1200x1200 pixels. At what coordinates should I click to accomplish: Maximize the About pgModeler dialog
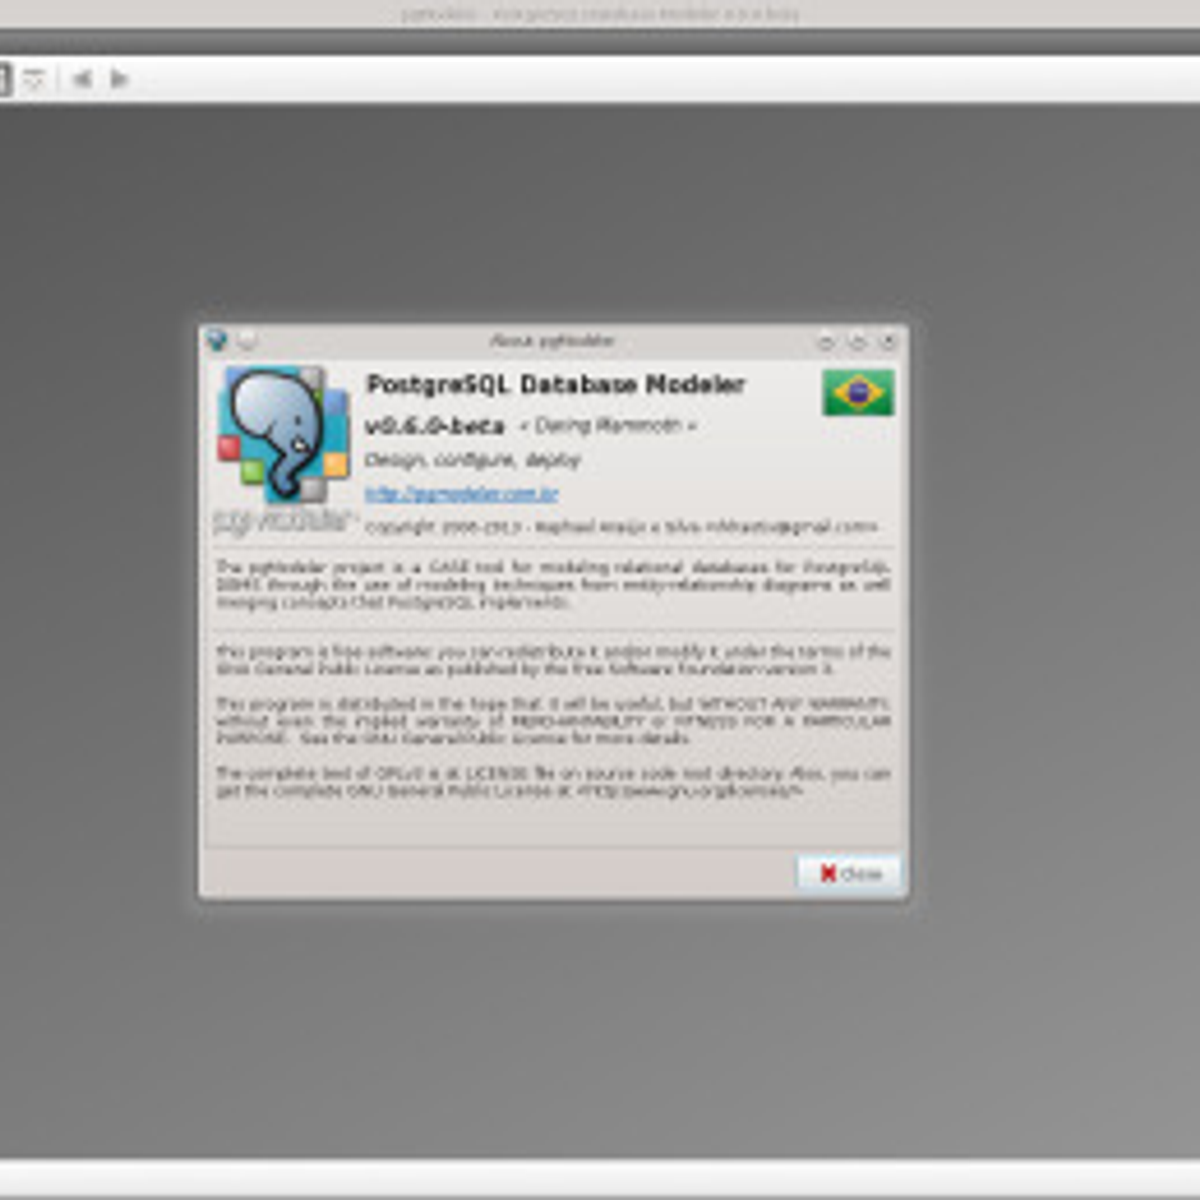coord(857,342)
